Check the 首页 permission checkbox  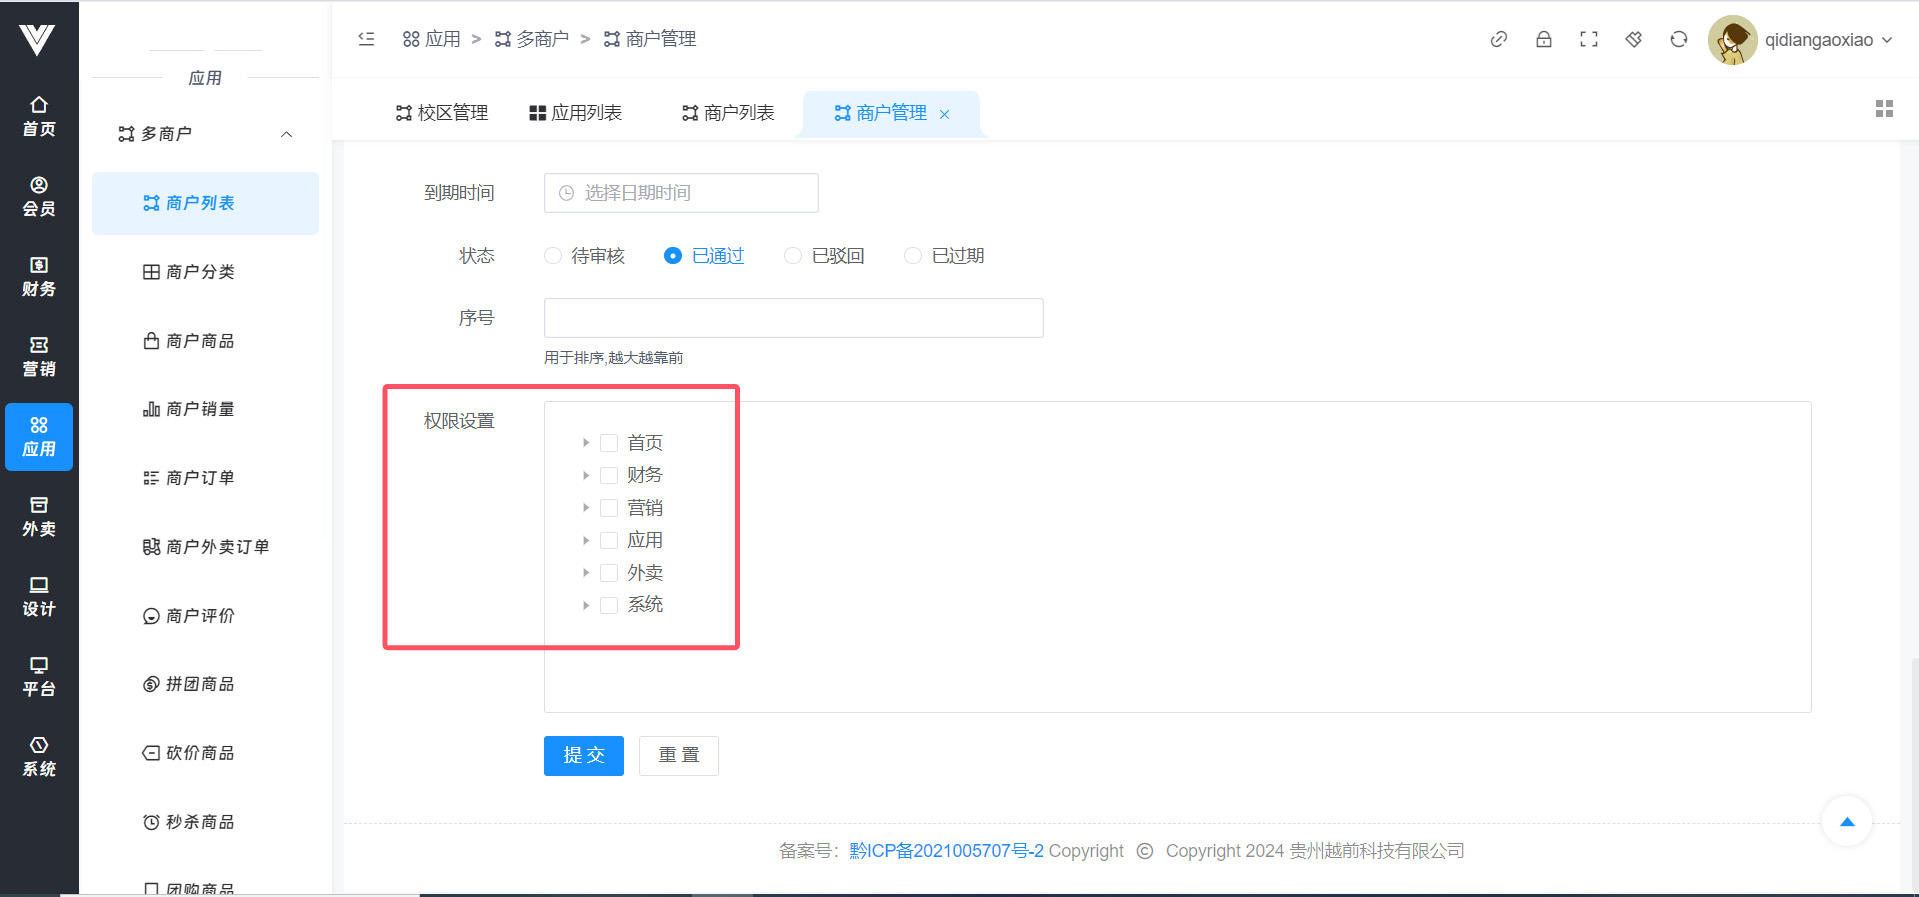click(609, 443)
